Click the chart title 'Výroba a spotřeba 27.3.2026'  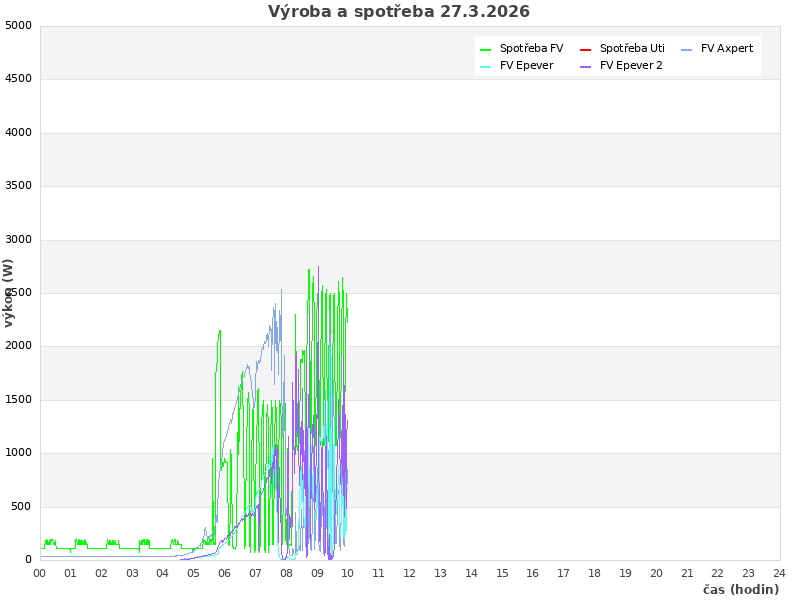pos(399,12)
